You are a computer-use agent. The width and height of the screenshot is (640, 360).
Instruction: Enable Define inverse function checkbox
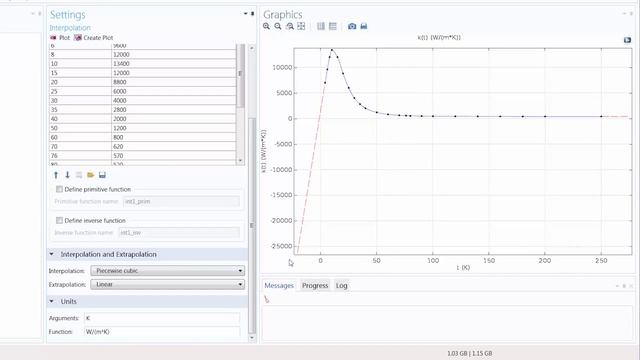coord(60,220)
